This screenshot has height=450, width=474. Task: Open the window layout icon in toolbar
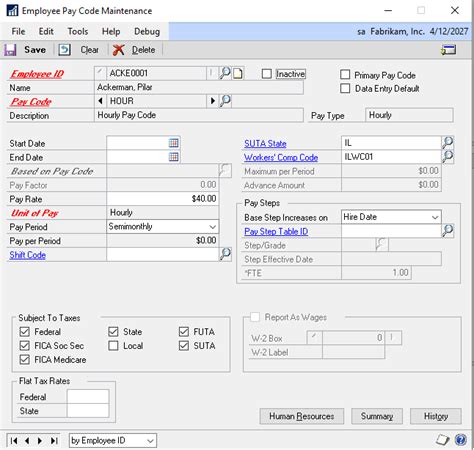(449, 50)
